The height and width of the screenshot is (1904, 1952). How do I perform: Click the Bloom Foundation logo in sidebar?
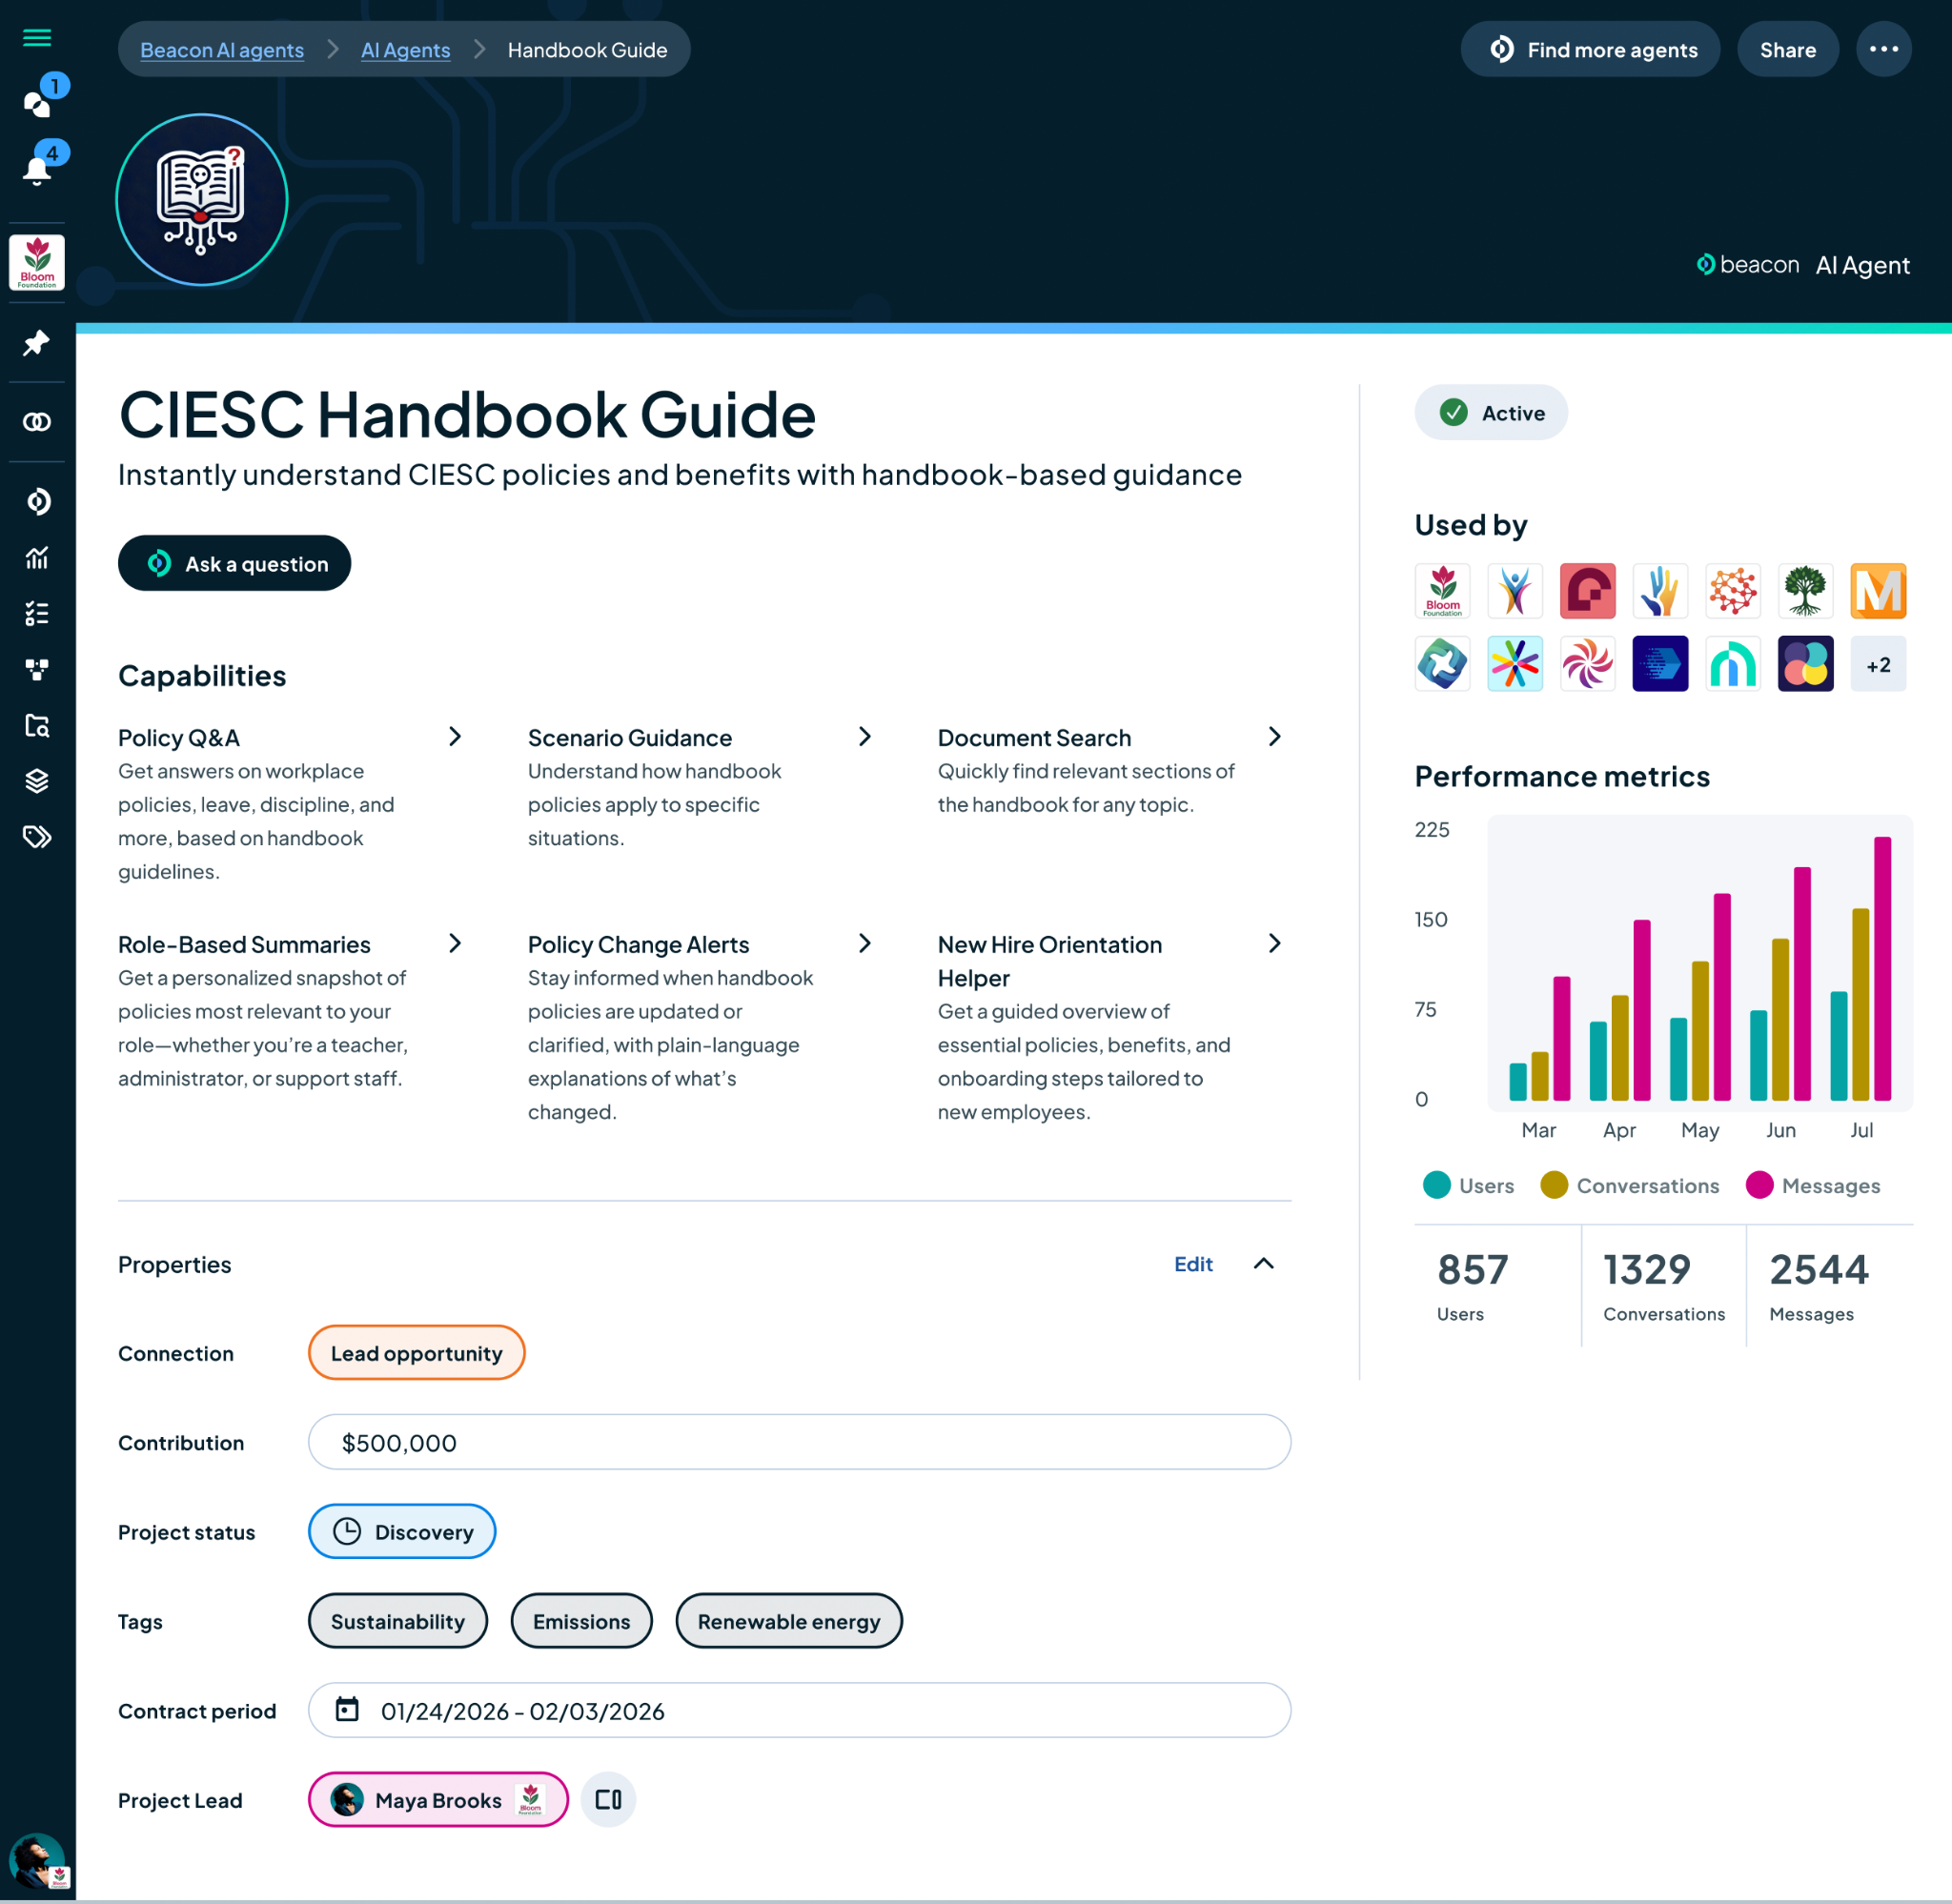37,263
